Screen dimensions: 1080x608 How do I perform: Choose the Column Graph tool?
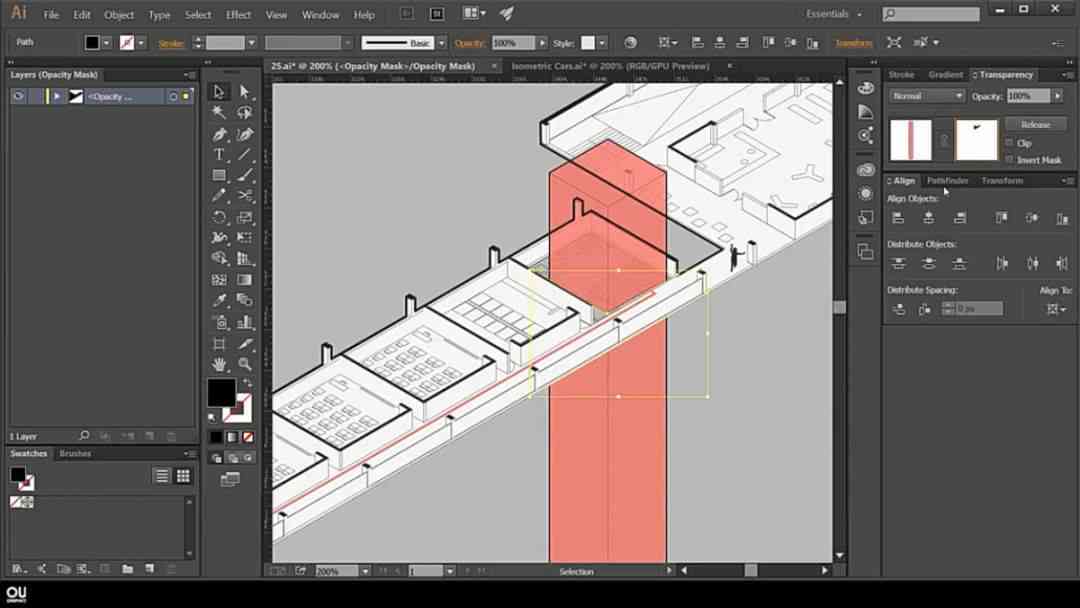(244, 322)
